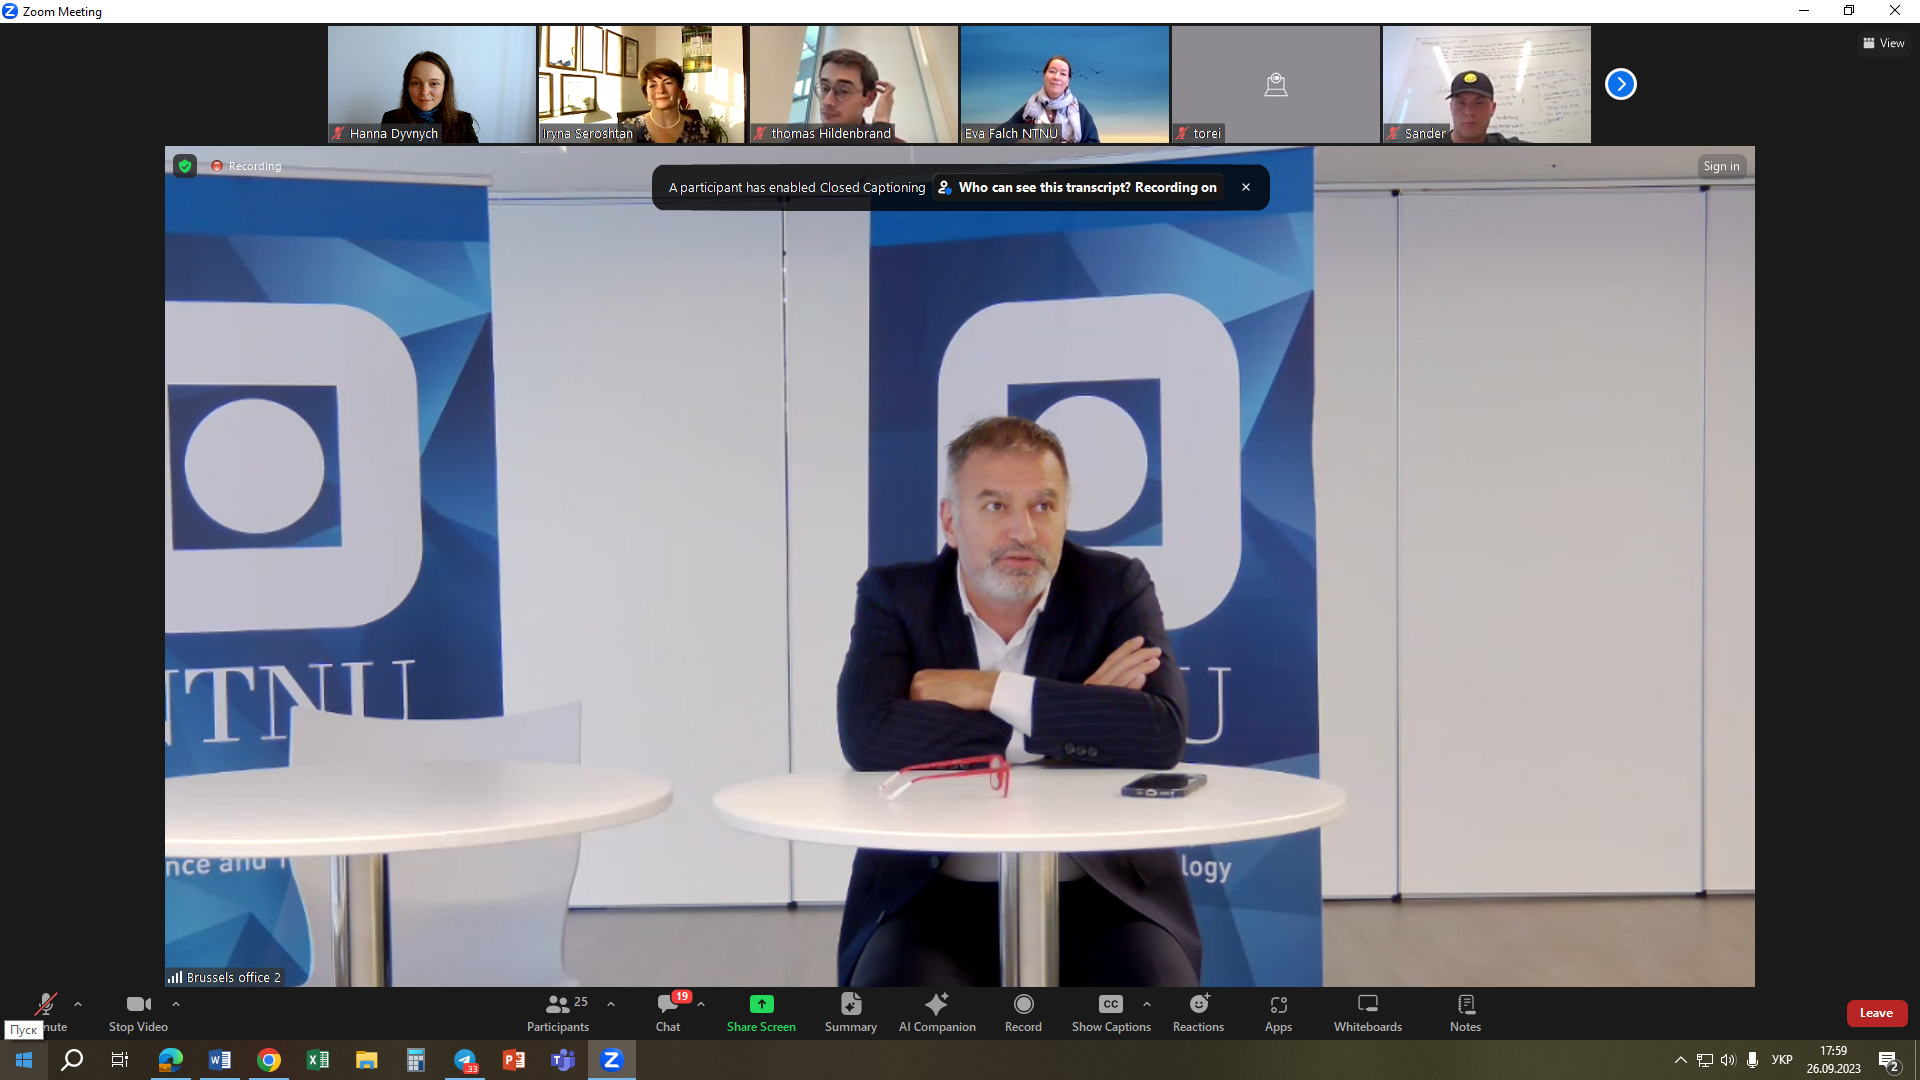The height and width of the screenshot is (1080, 1920).
Task: Toggle Stop Video camera button
Action: pyautogui.click(x=138, y=1011)
